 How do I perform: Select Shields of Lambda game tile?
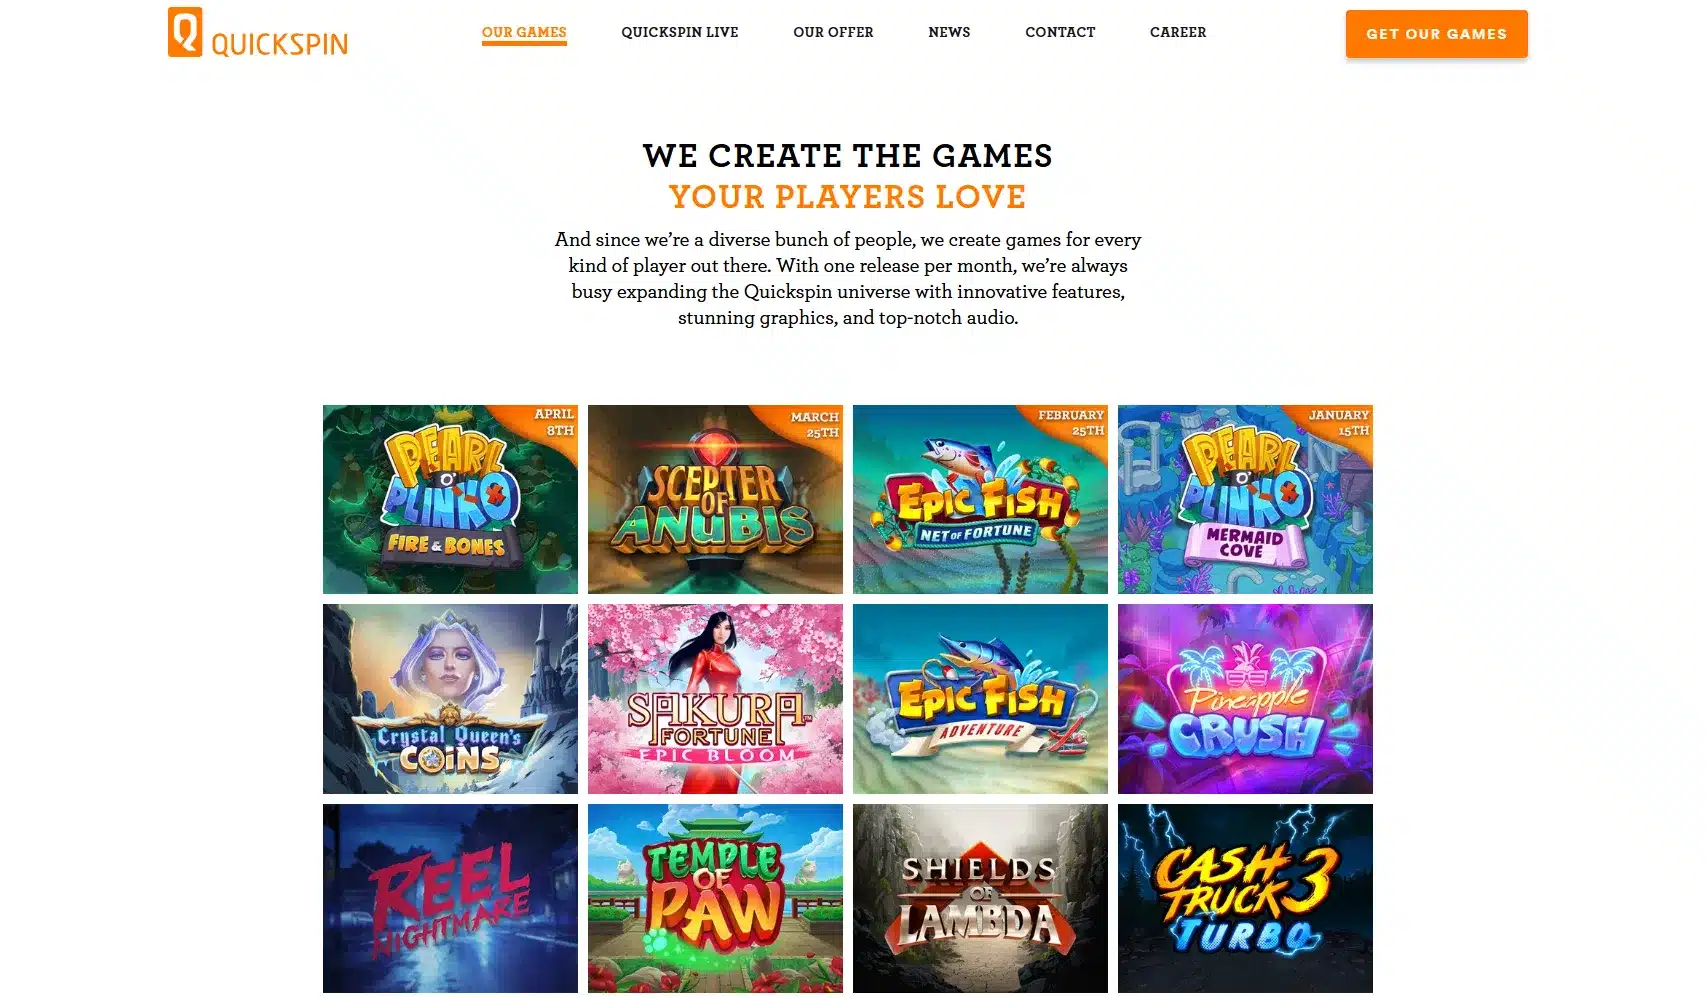[x=980, y=898]
